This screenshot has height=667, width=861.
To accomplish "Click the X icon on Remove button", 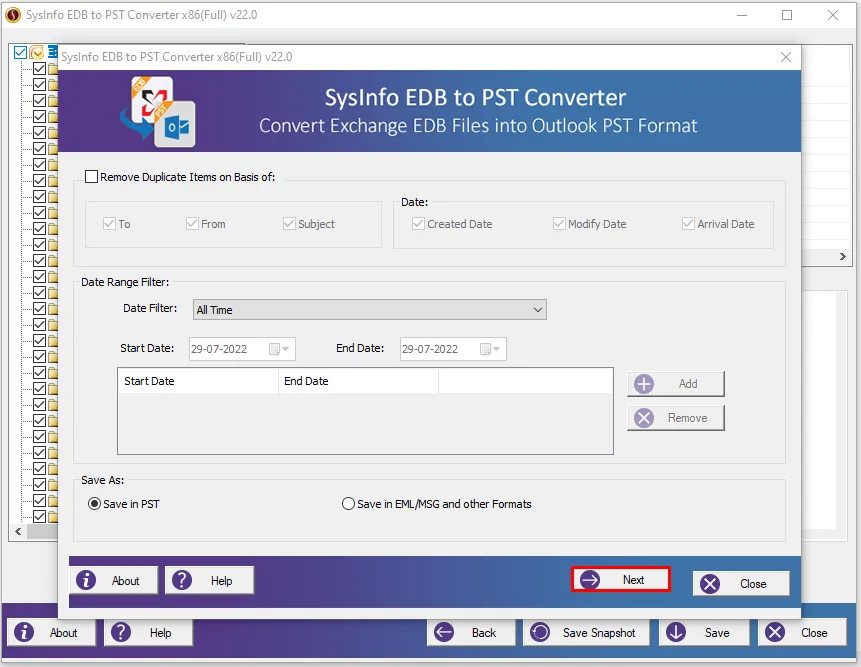I will tap(644, 418).
